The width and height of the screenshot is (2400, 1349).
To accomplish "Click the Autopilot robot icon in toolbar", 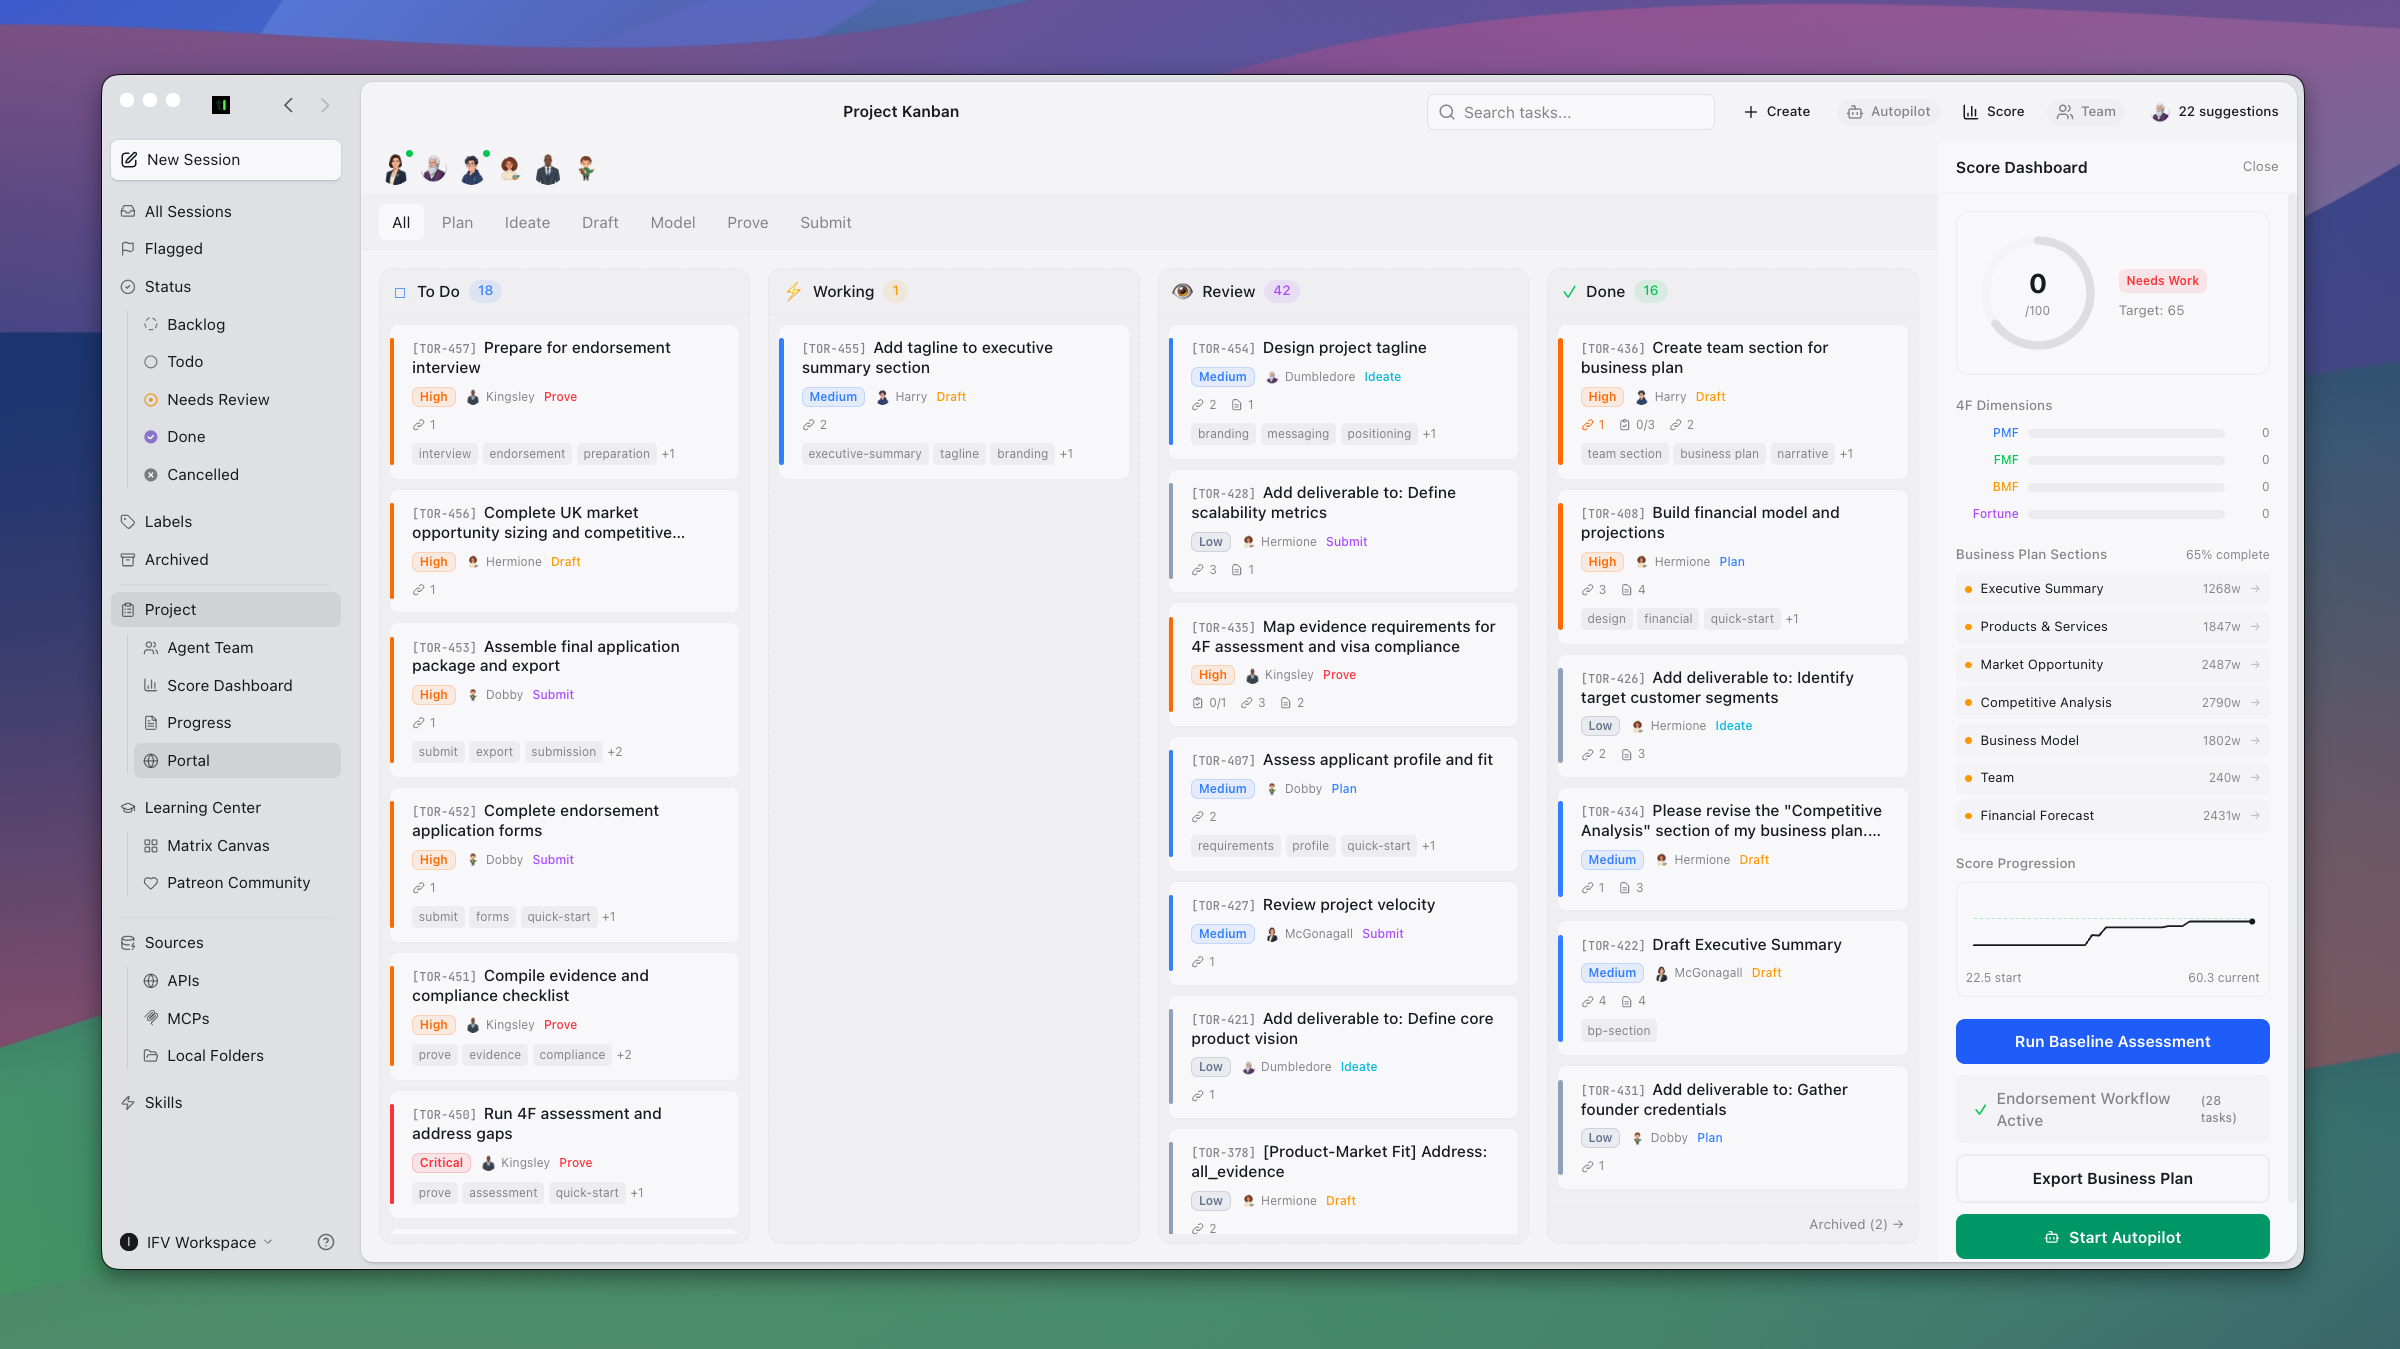I will pyautogui.click(x=1855, y=112).
